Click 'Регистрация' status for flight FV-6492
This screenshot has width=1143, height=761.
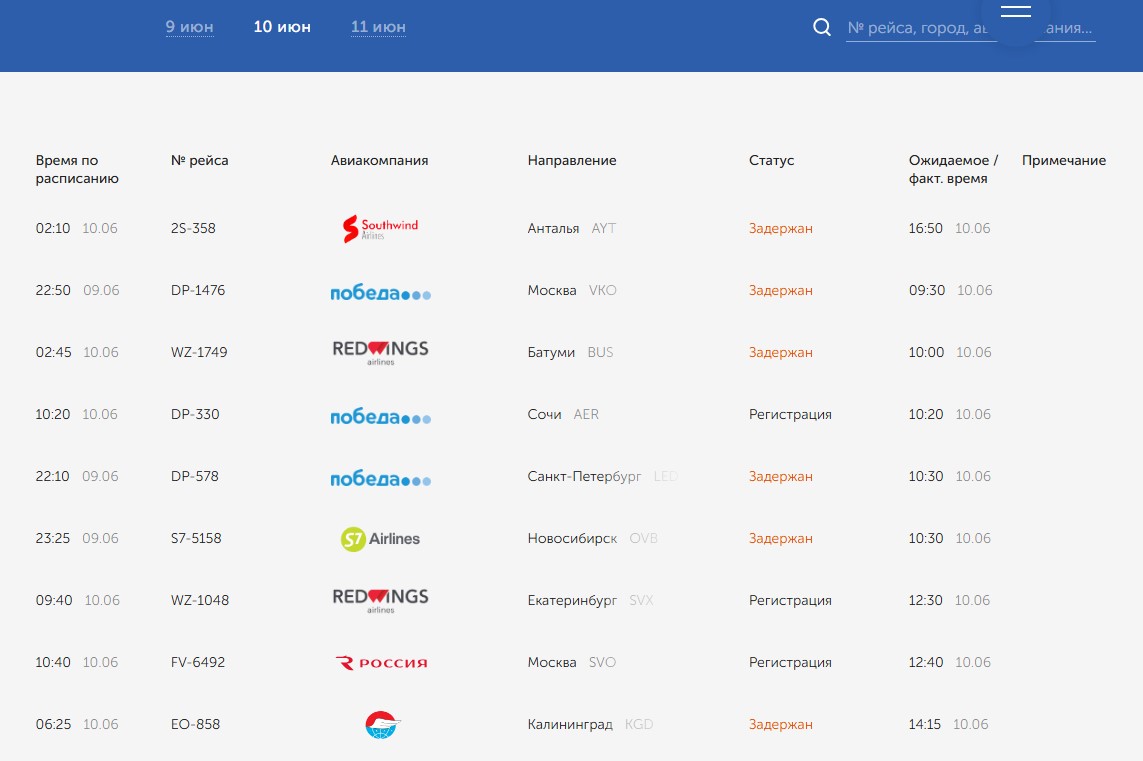[x=790, y=662]
